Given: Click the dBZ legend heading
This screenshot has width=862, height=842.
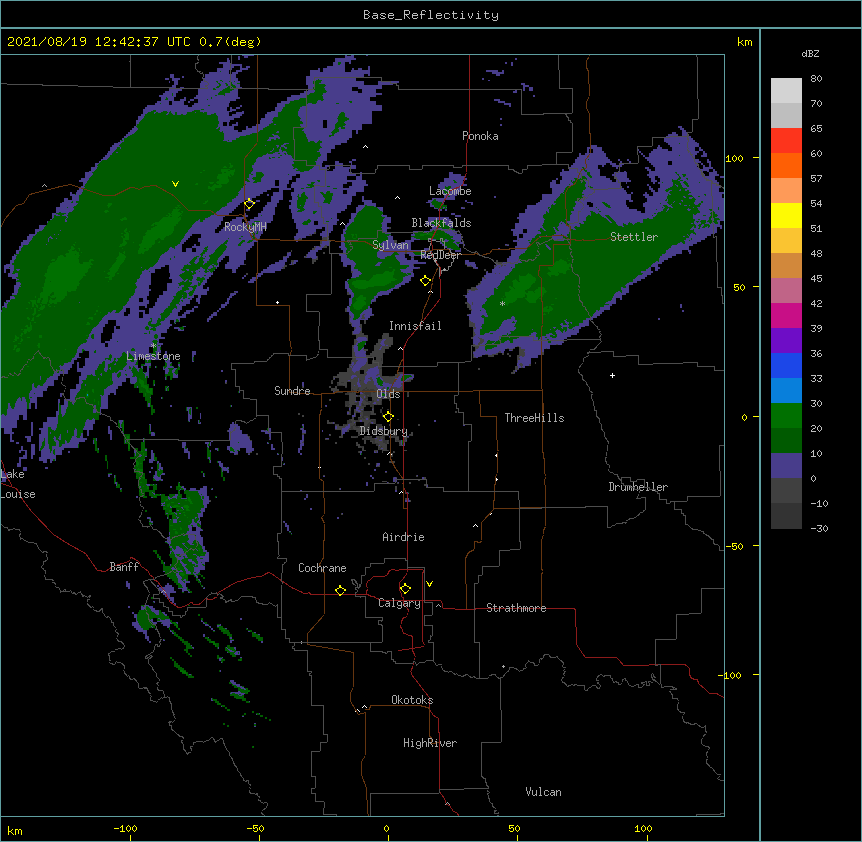Looking at the screenshot, I should (x=810, y=53).
